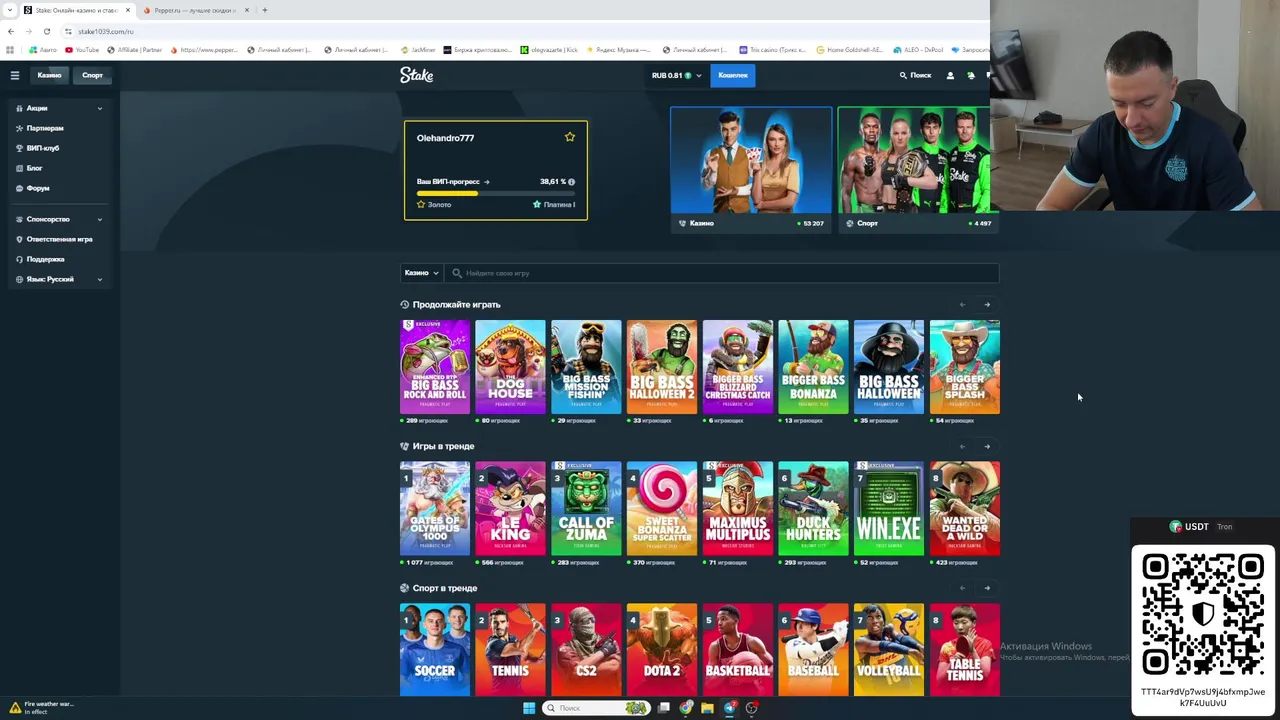The image size is (1280, 720).
Task: Open the RUB 0.81 balance dropdown
Action: pyautogui.click(x=676, y=75)
